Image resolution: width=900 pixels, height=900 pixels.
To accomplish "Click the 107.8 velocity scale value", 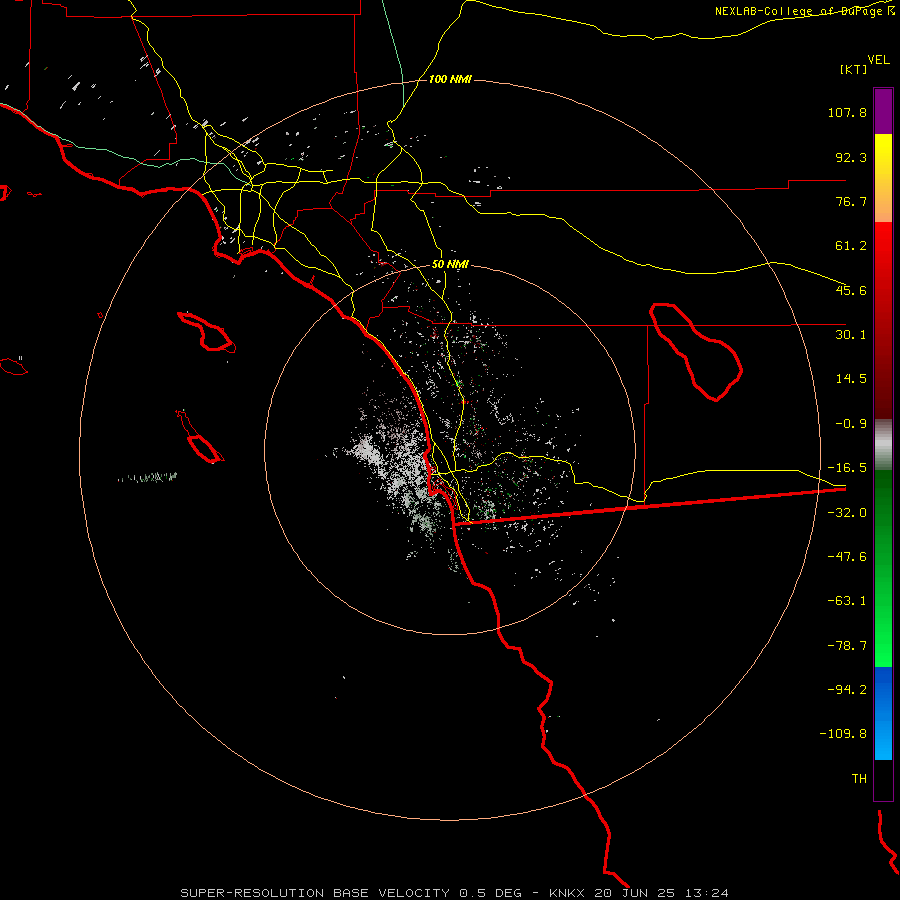I will click(x=847, y=112).
